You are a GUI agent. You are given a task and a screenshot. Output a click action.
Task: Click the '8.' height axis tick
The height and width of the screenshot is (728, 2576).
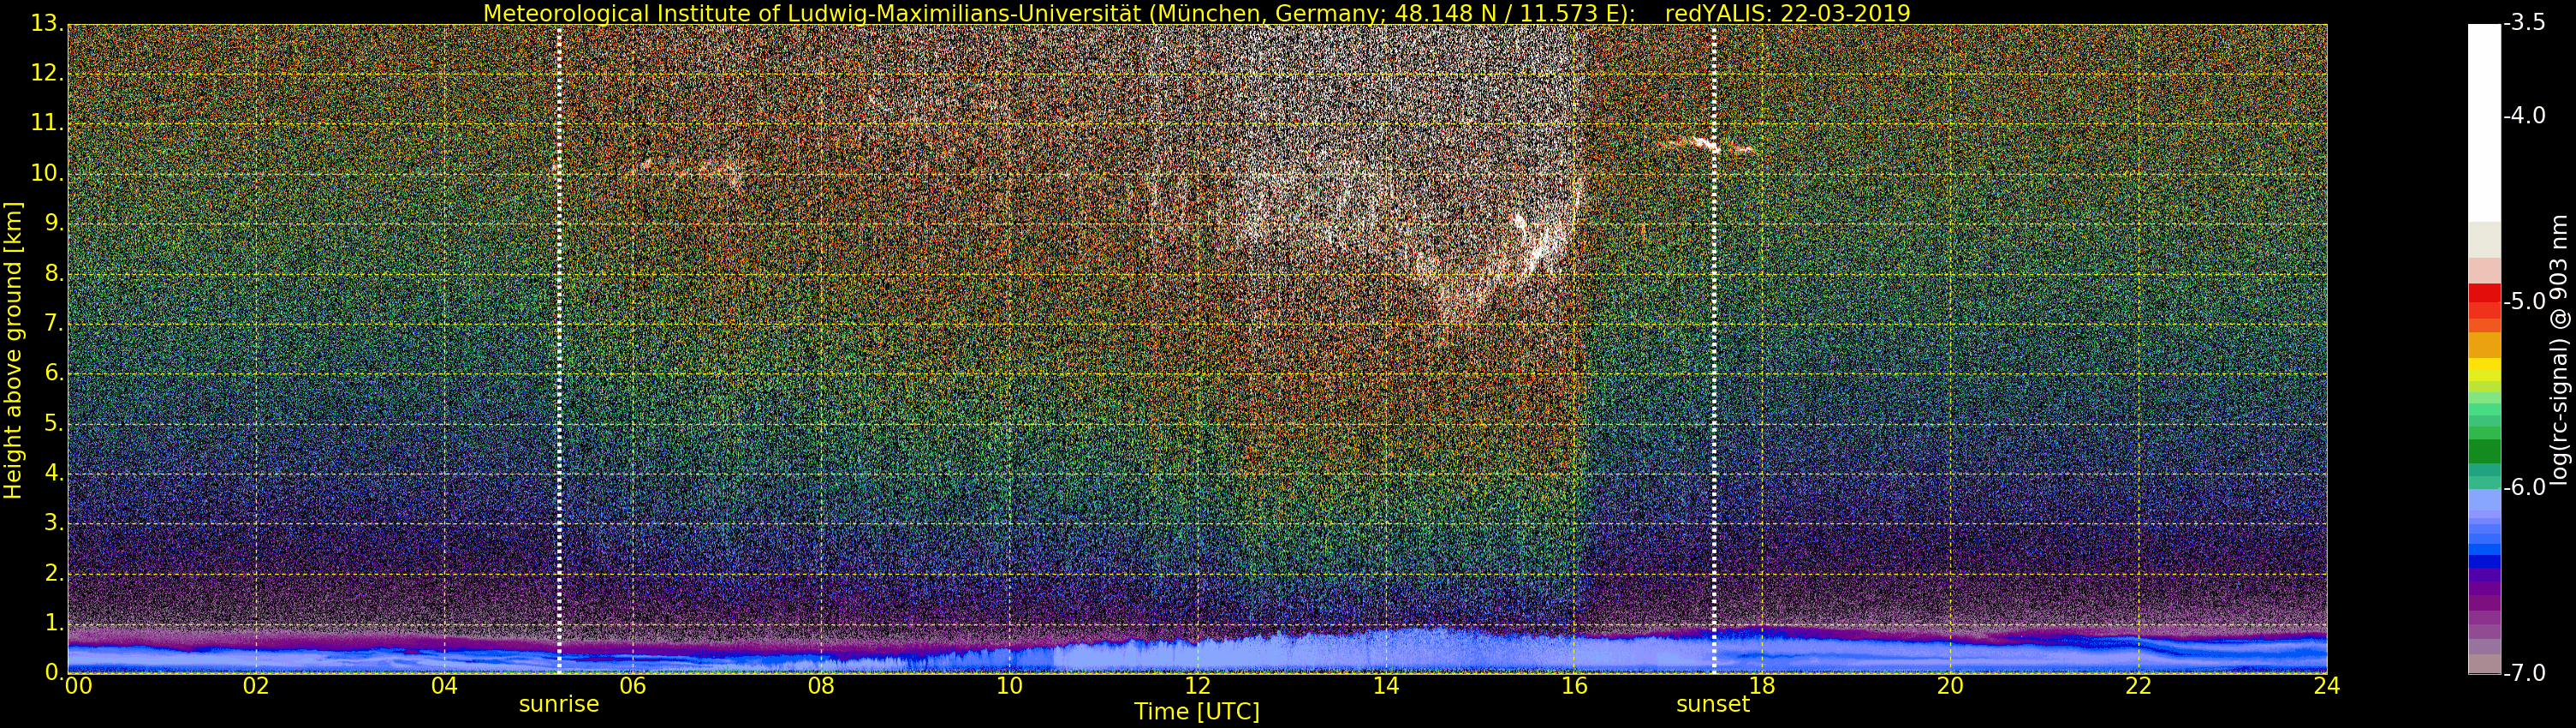coord(54,272)
